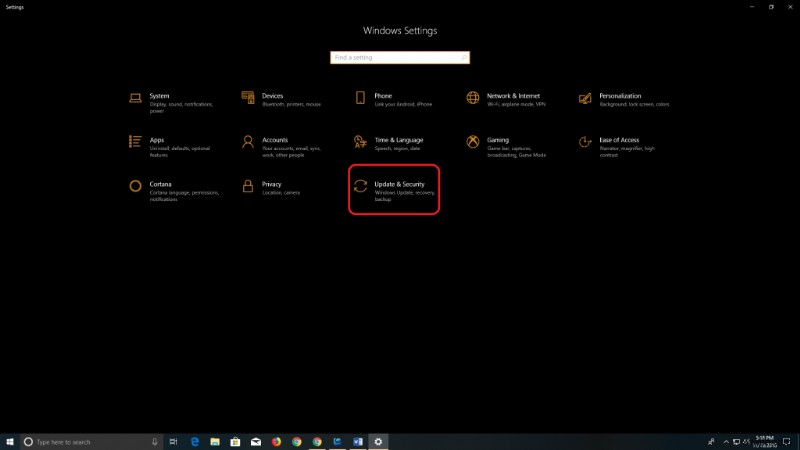Click the Settings gear taskbar button
Screen dimensions: 800x450
click(378, 442)
